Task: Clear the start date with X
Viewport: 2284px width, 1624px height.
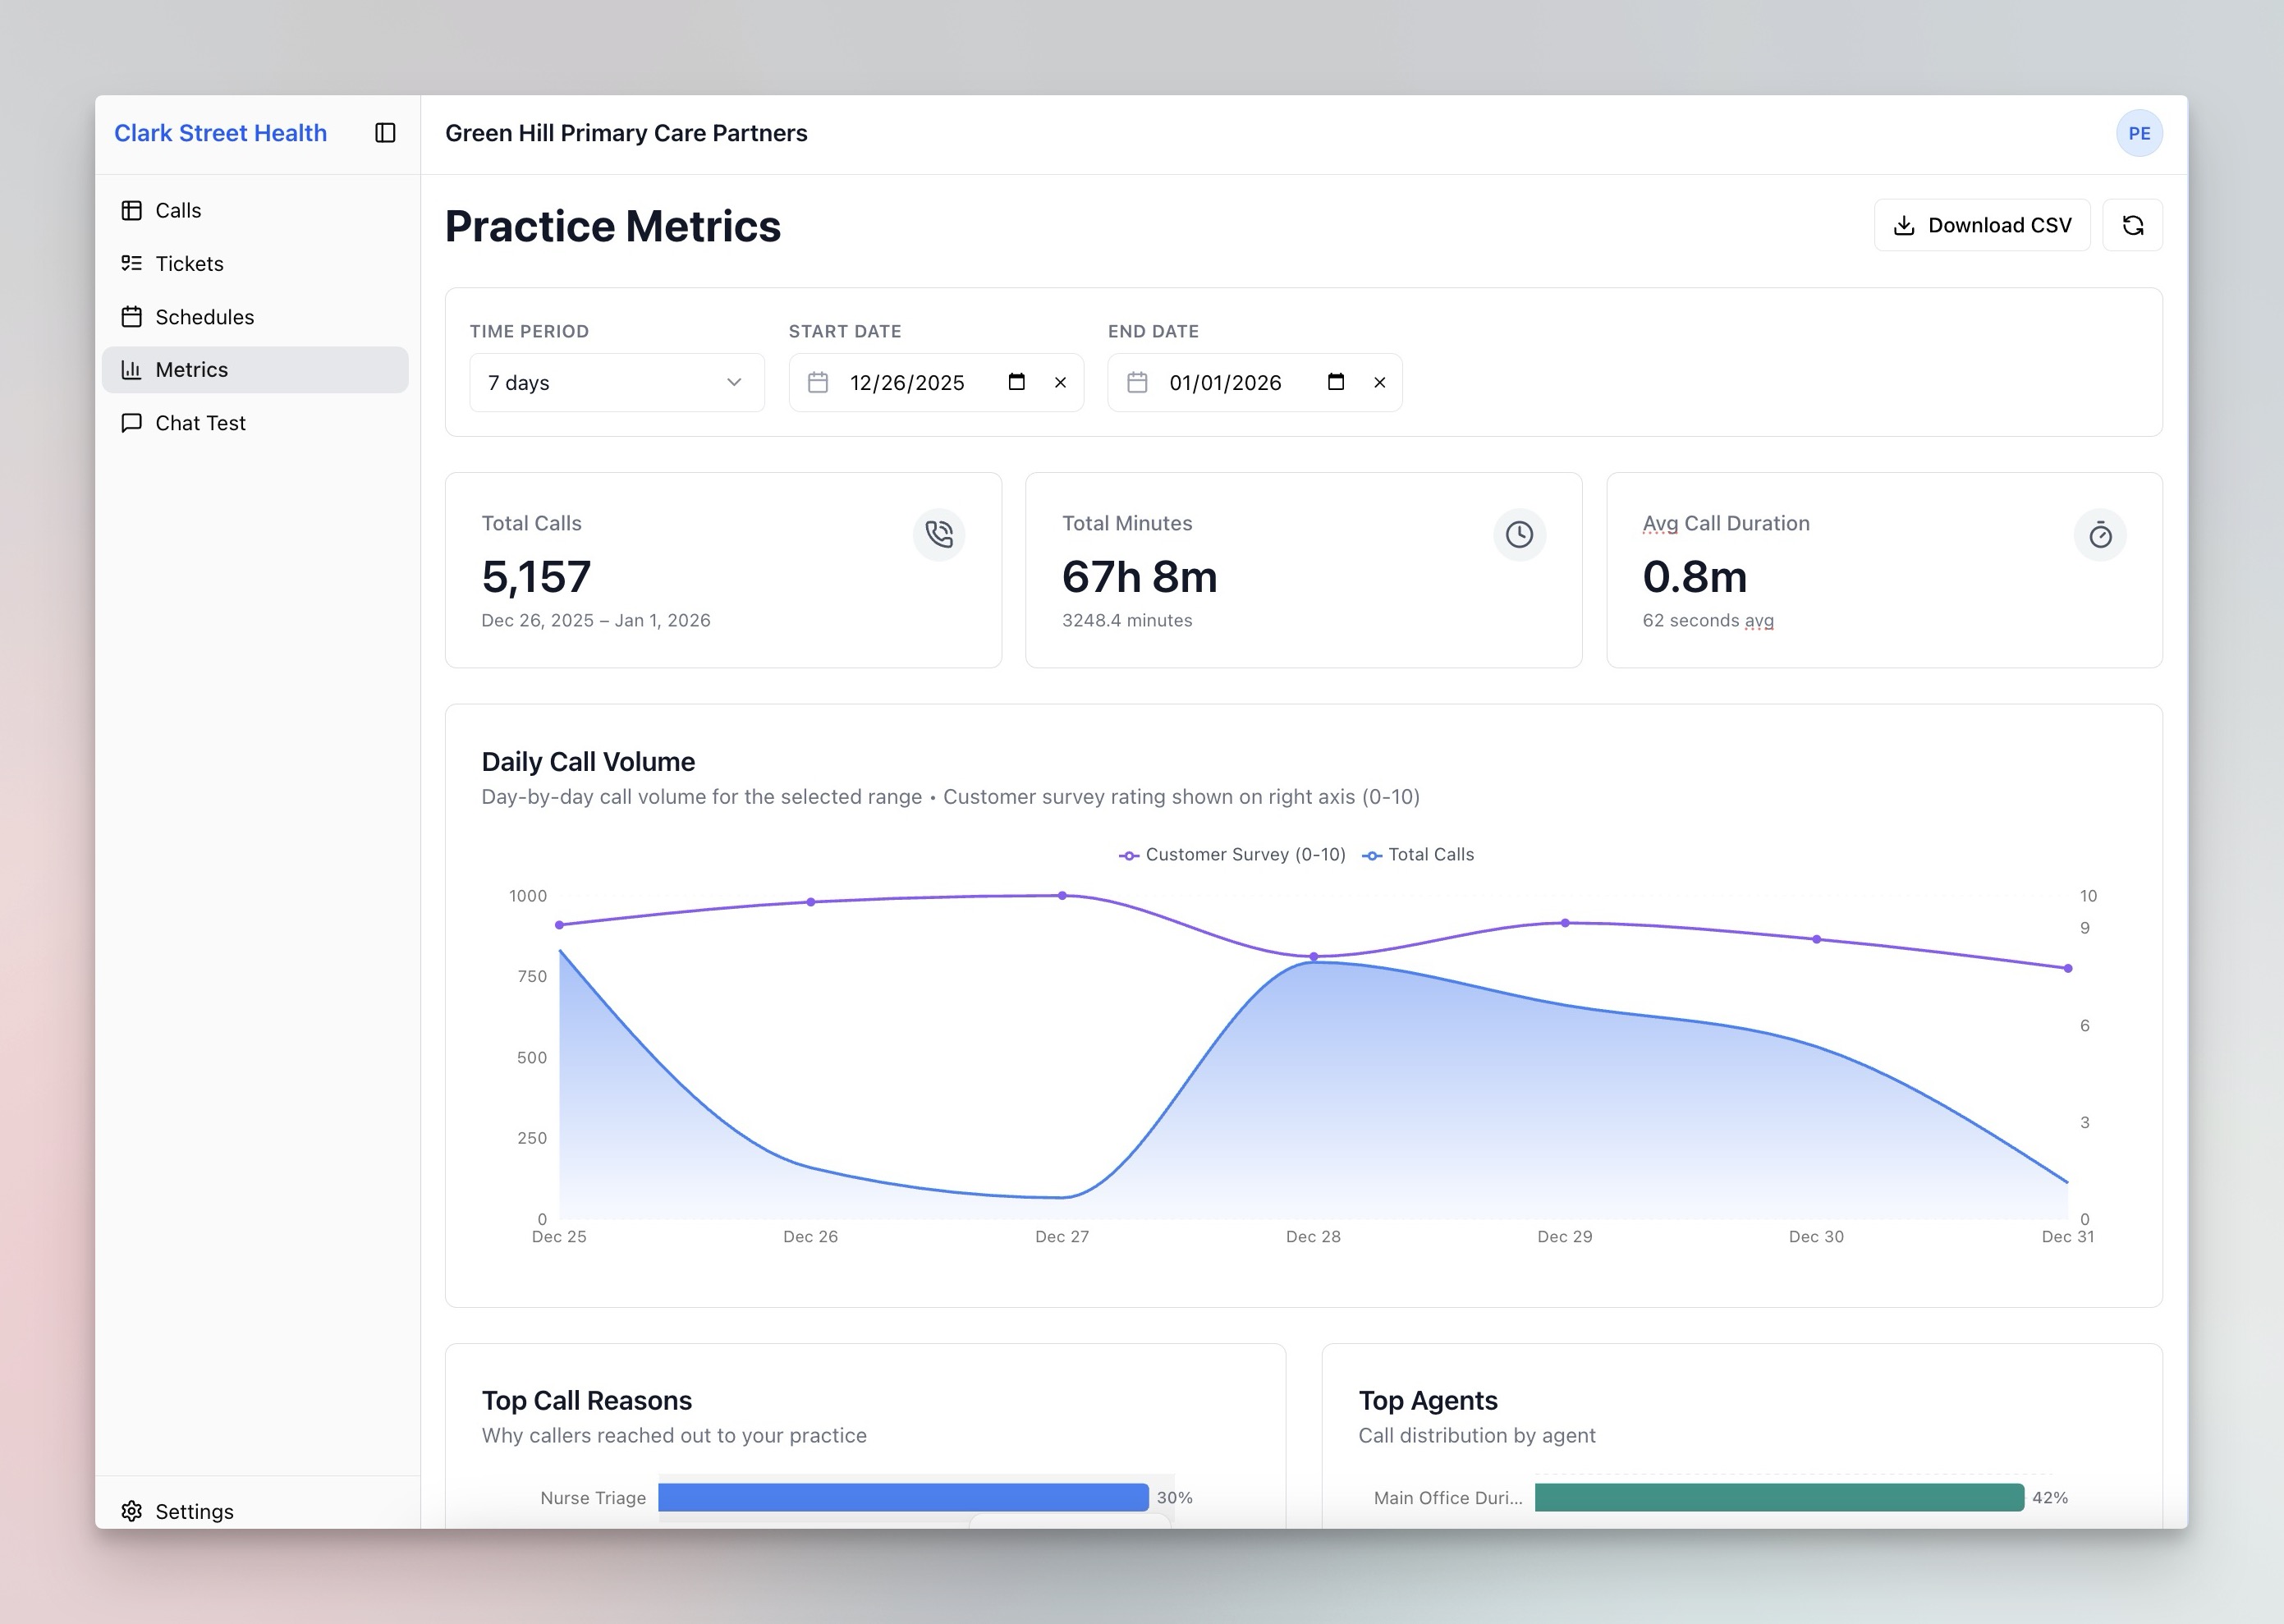Action: pos(1060,382)
